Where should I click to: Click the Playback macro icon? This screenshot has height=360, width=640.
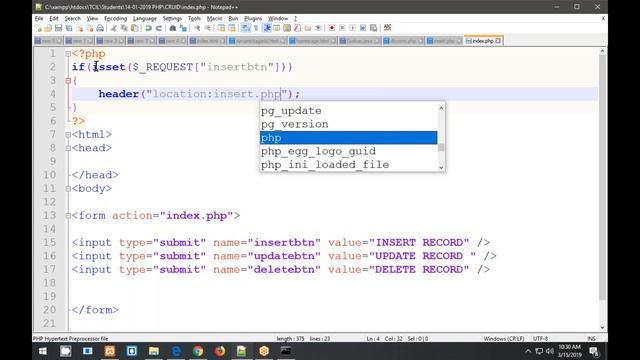353,28
